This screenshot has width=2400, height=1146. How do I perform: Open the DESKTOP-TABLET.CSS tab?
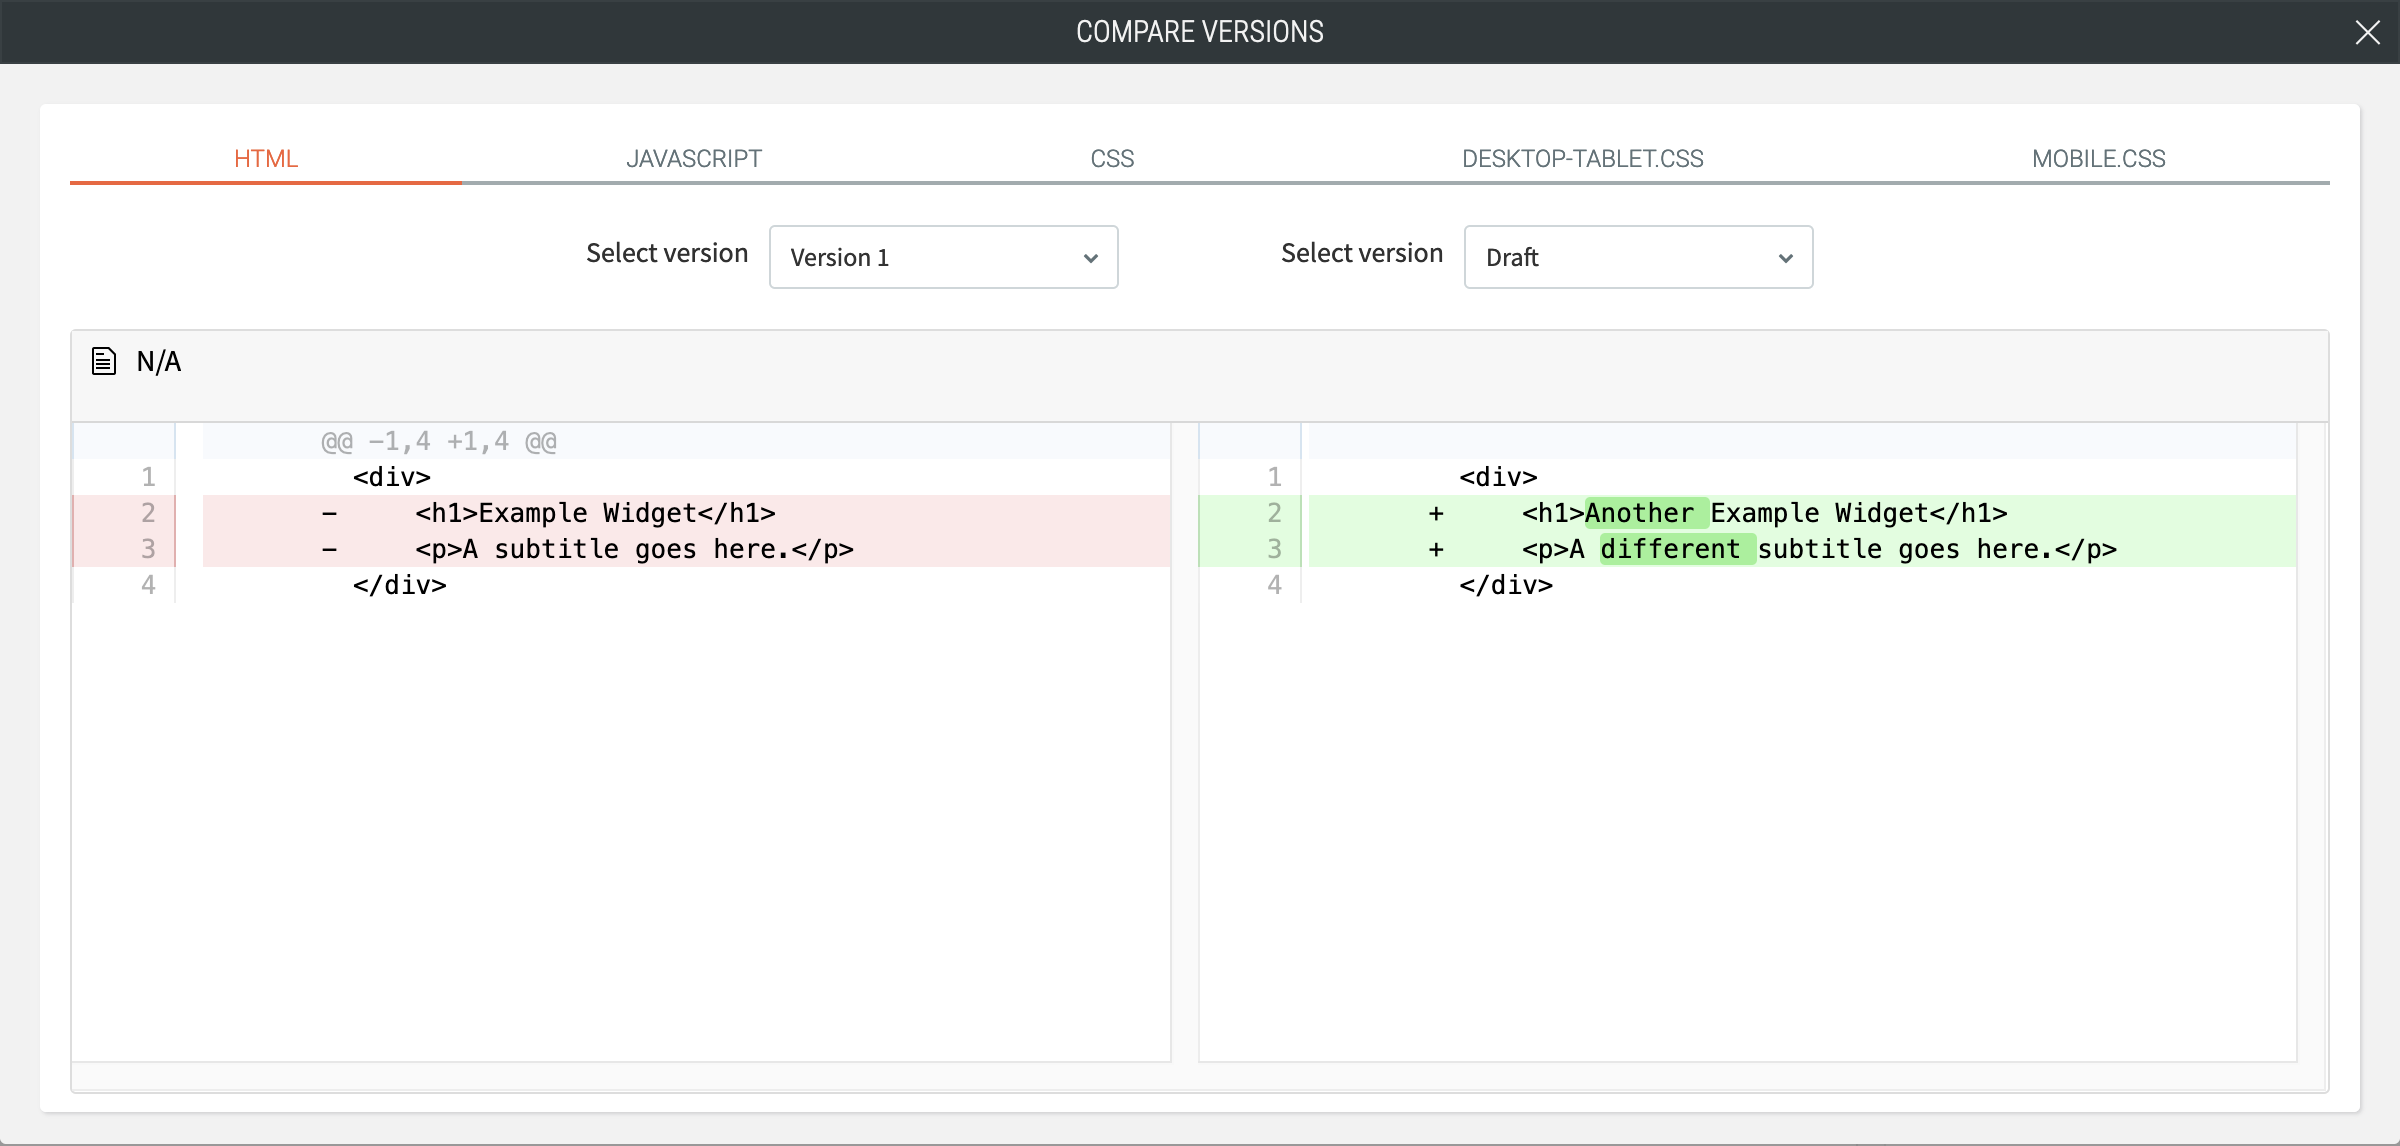(x=1582, y=158)
